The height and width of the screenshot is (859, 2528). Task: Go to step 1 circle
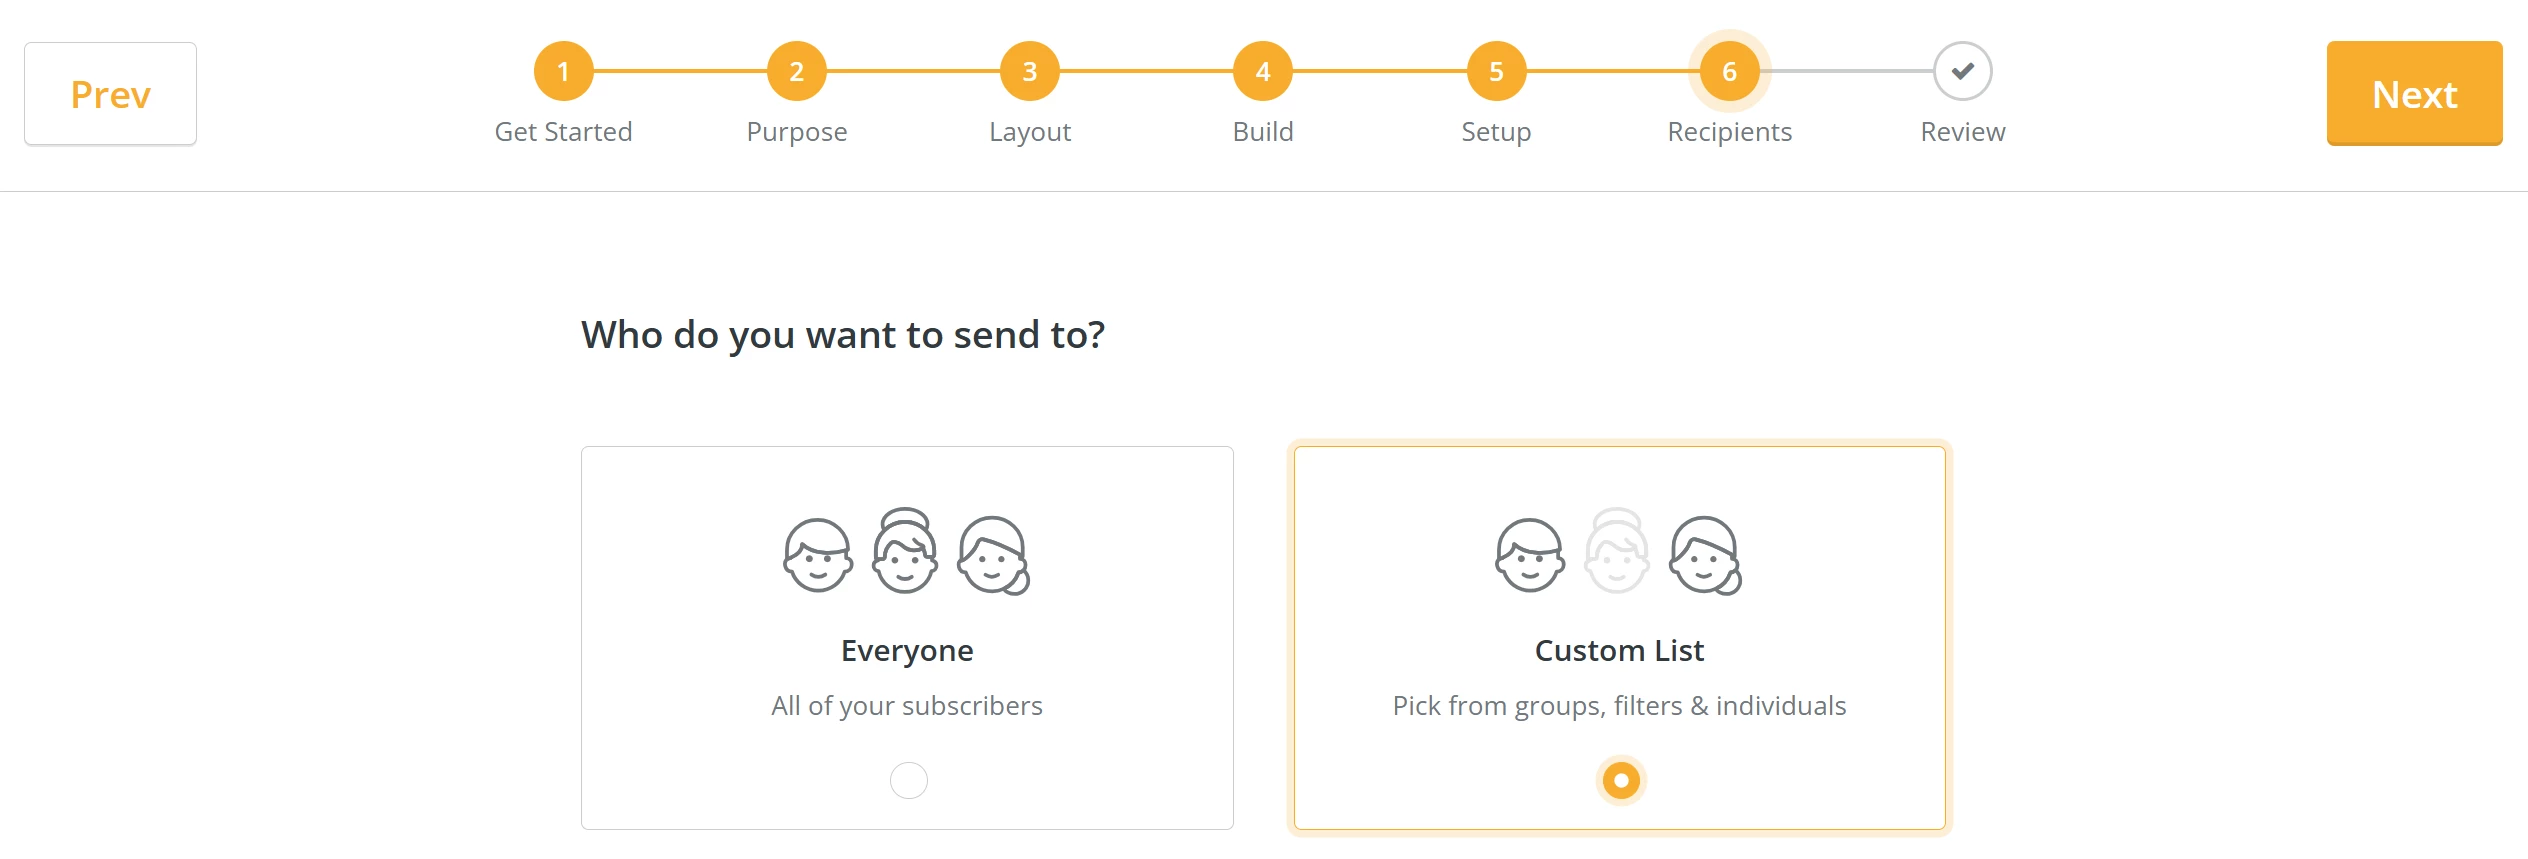tap(563, 71)
